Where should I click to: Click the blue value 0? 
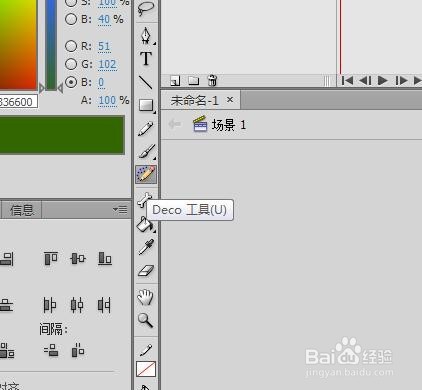point(101,82)
